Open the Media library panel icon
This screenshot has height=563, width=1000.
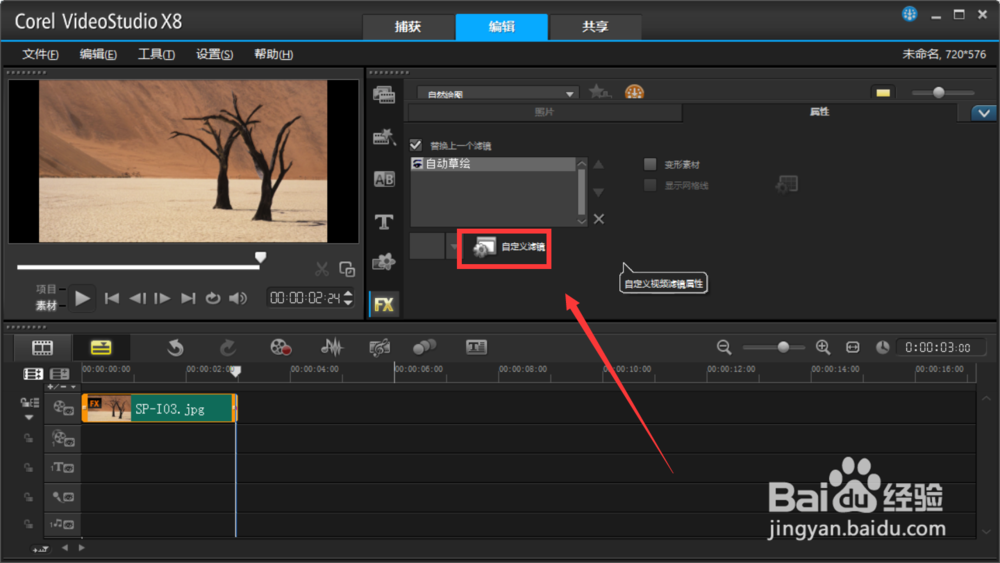tap(384, 95)
